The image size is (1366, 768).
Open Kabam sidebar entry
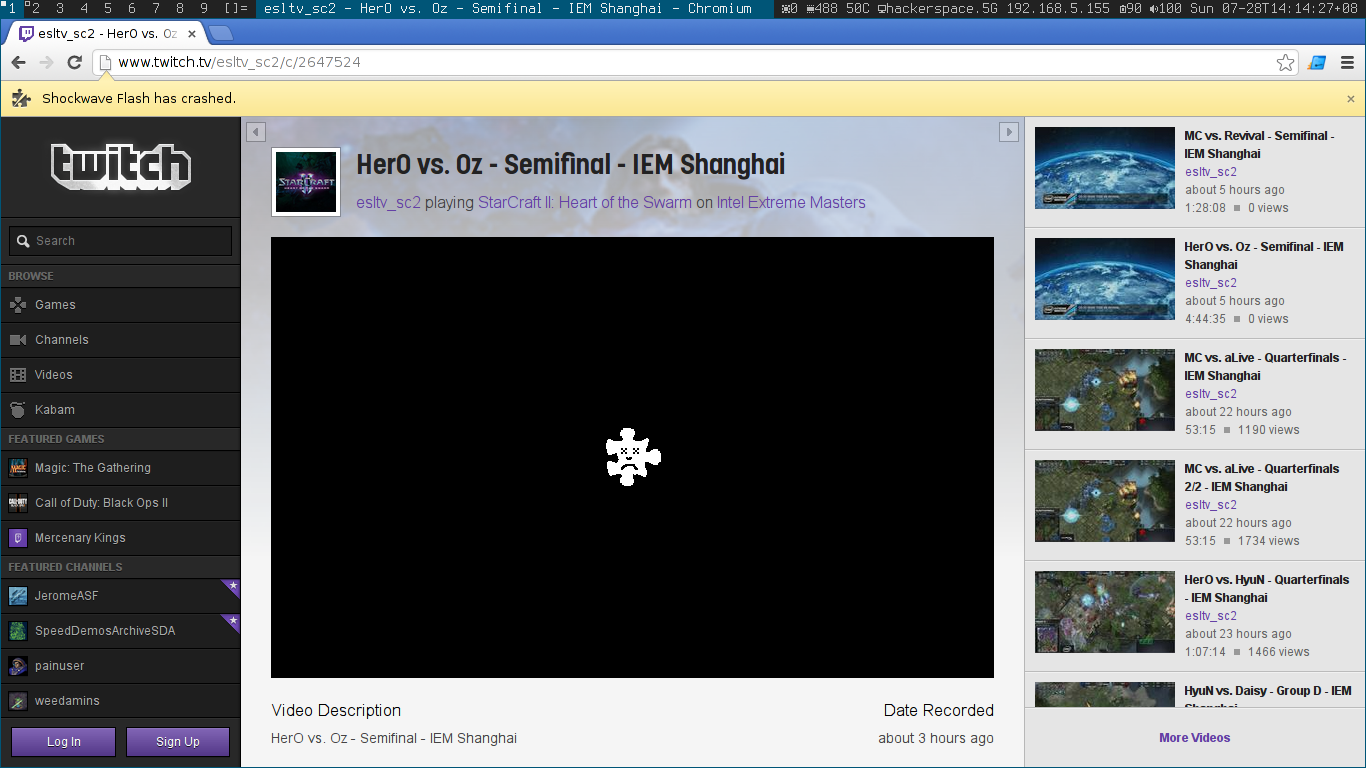coord(121,410)
